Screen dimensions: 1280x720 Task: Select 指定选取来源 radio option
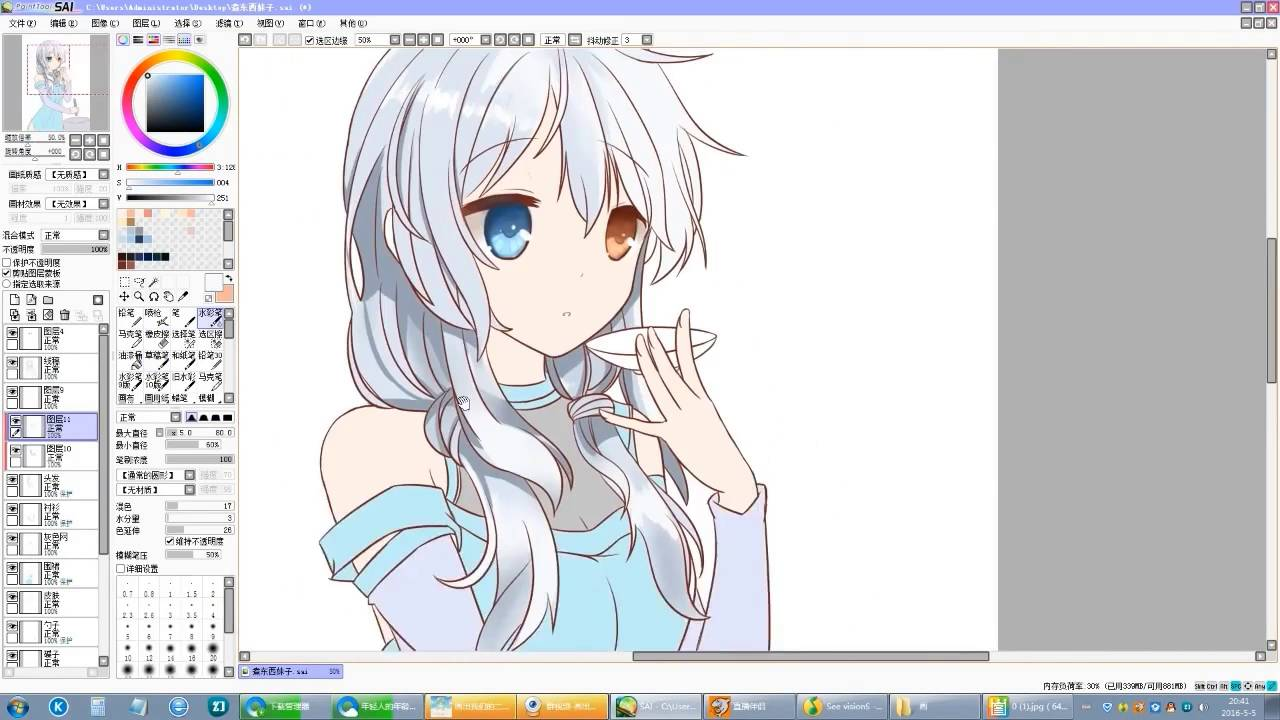point(7,284)
